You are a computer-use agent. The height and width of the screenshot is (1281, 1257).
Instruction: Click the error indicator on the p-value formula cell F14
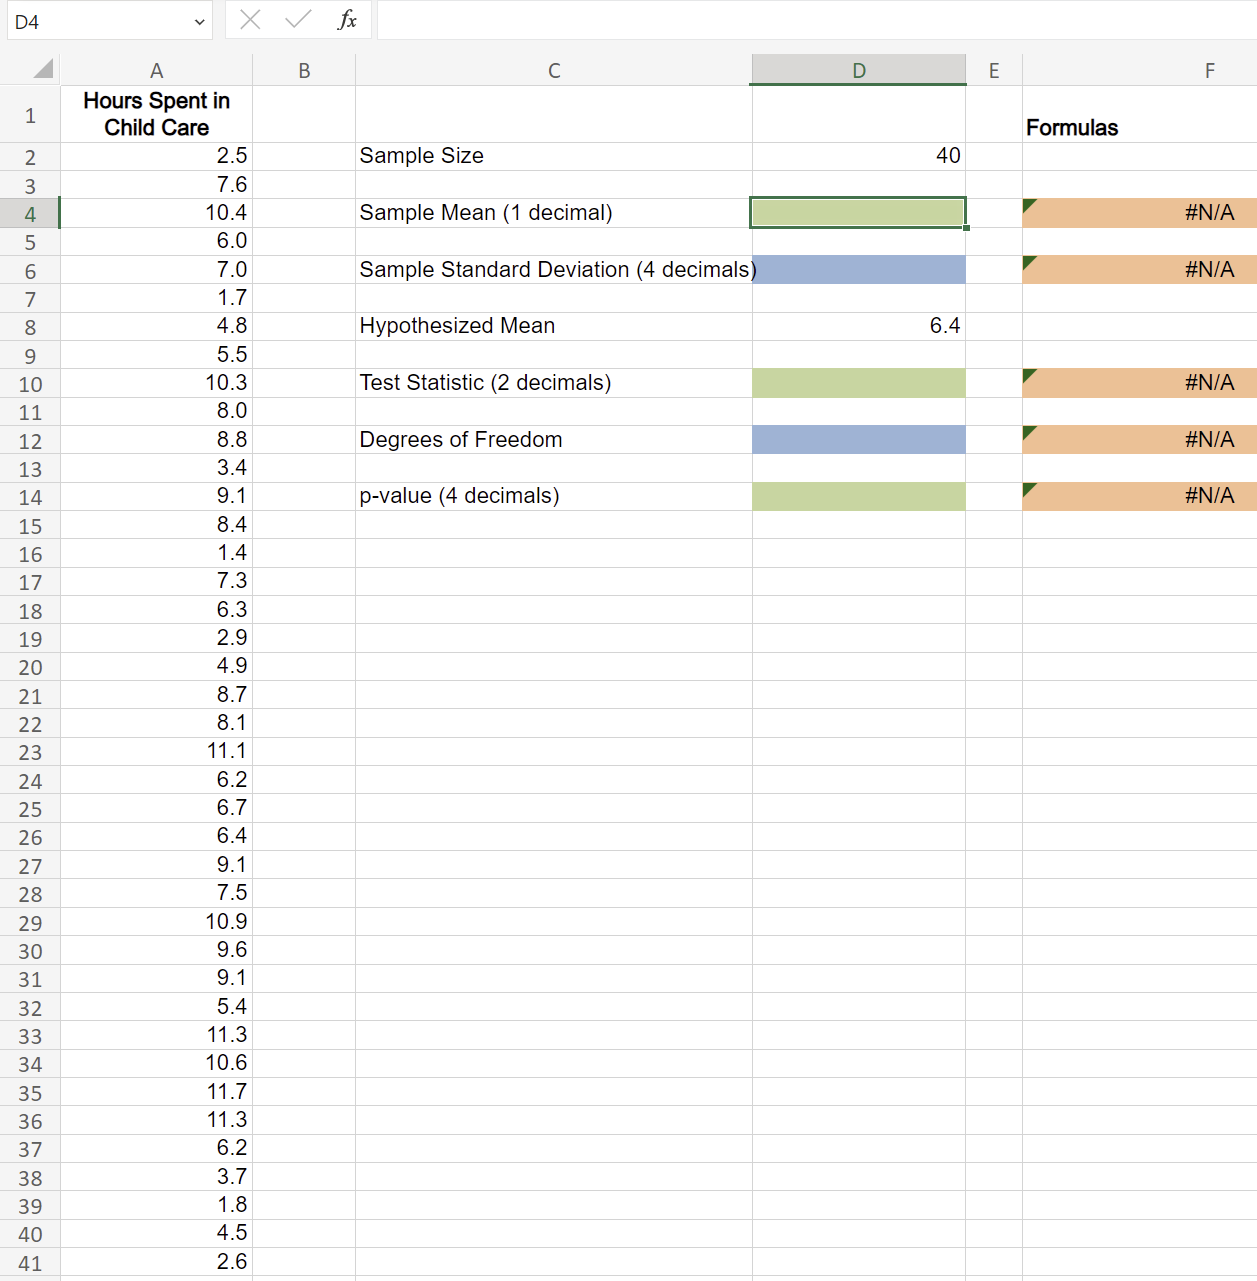tap(1028, 488)
